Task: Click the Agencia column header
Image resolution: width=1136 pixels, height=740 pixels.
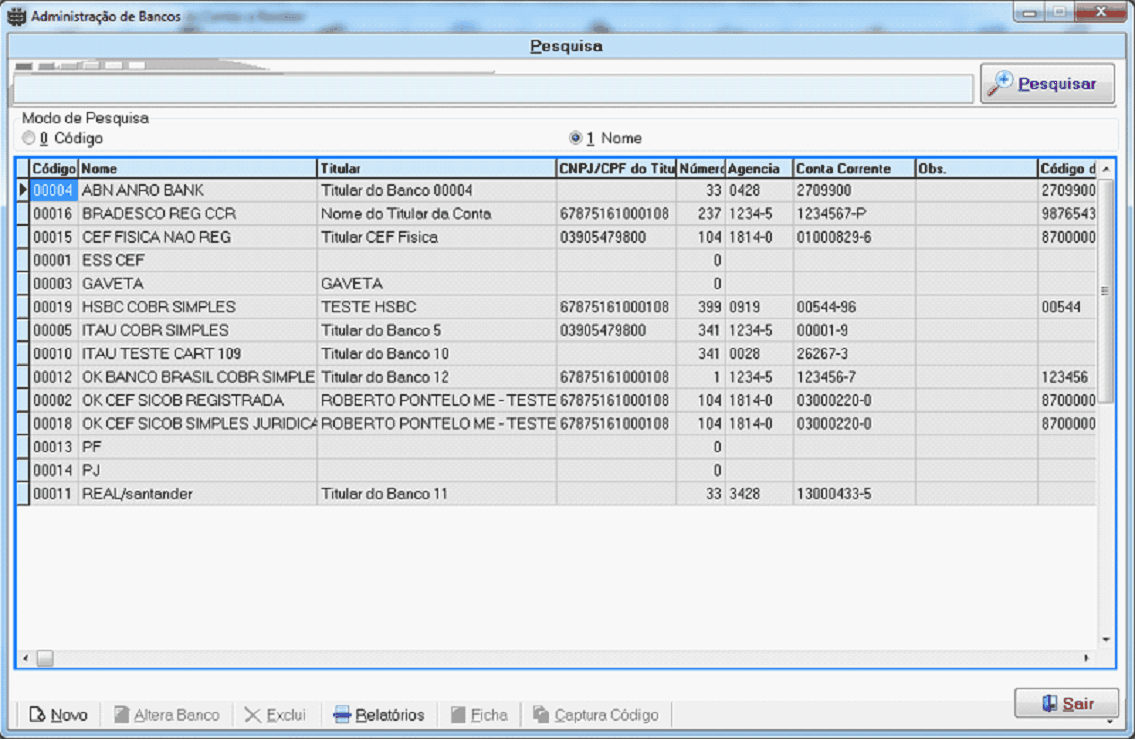Action: tap(759, 169)
